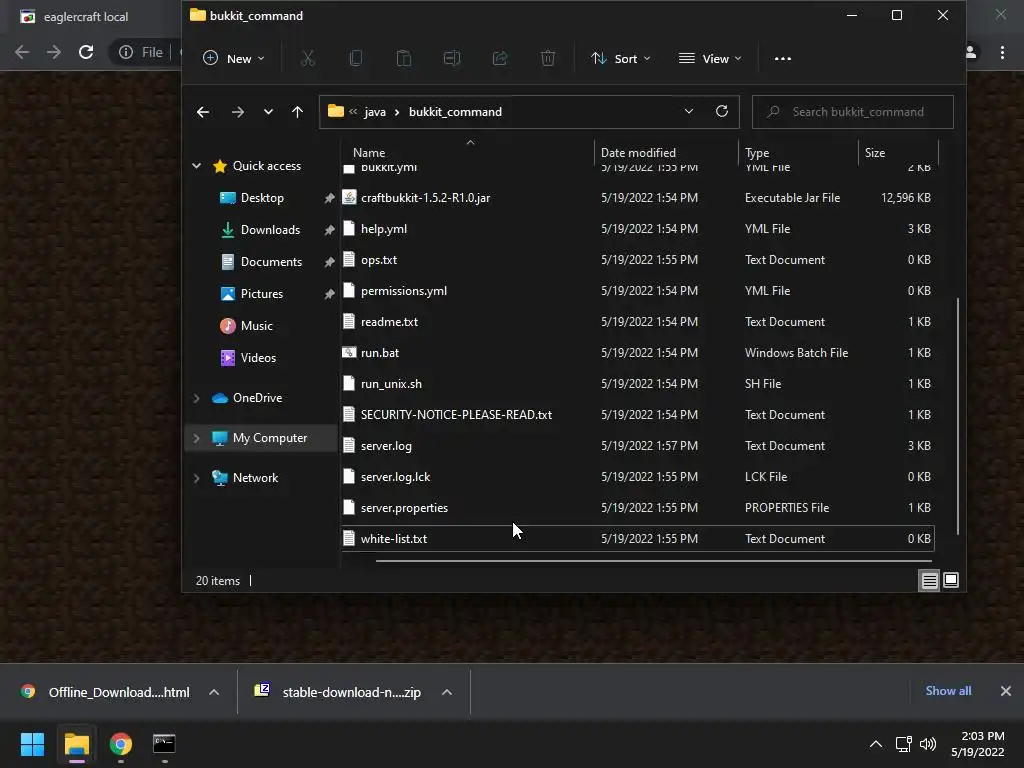Switch to large thumbnails view icon
This screenshot has height=768, width=1024.
click(951, 580)
